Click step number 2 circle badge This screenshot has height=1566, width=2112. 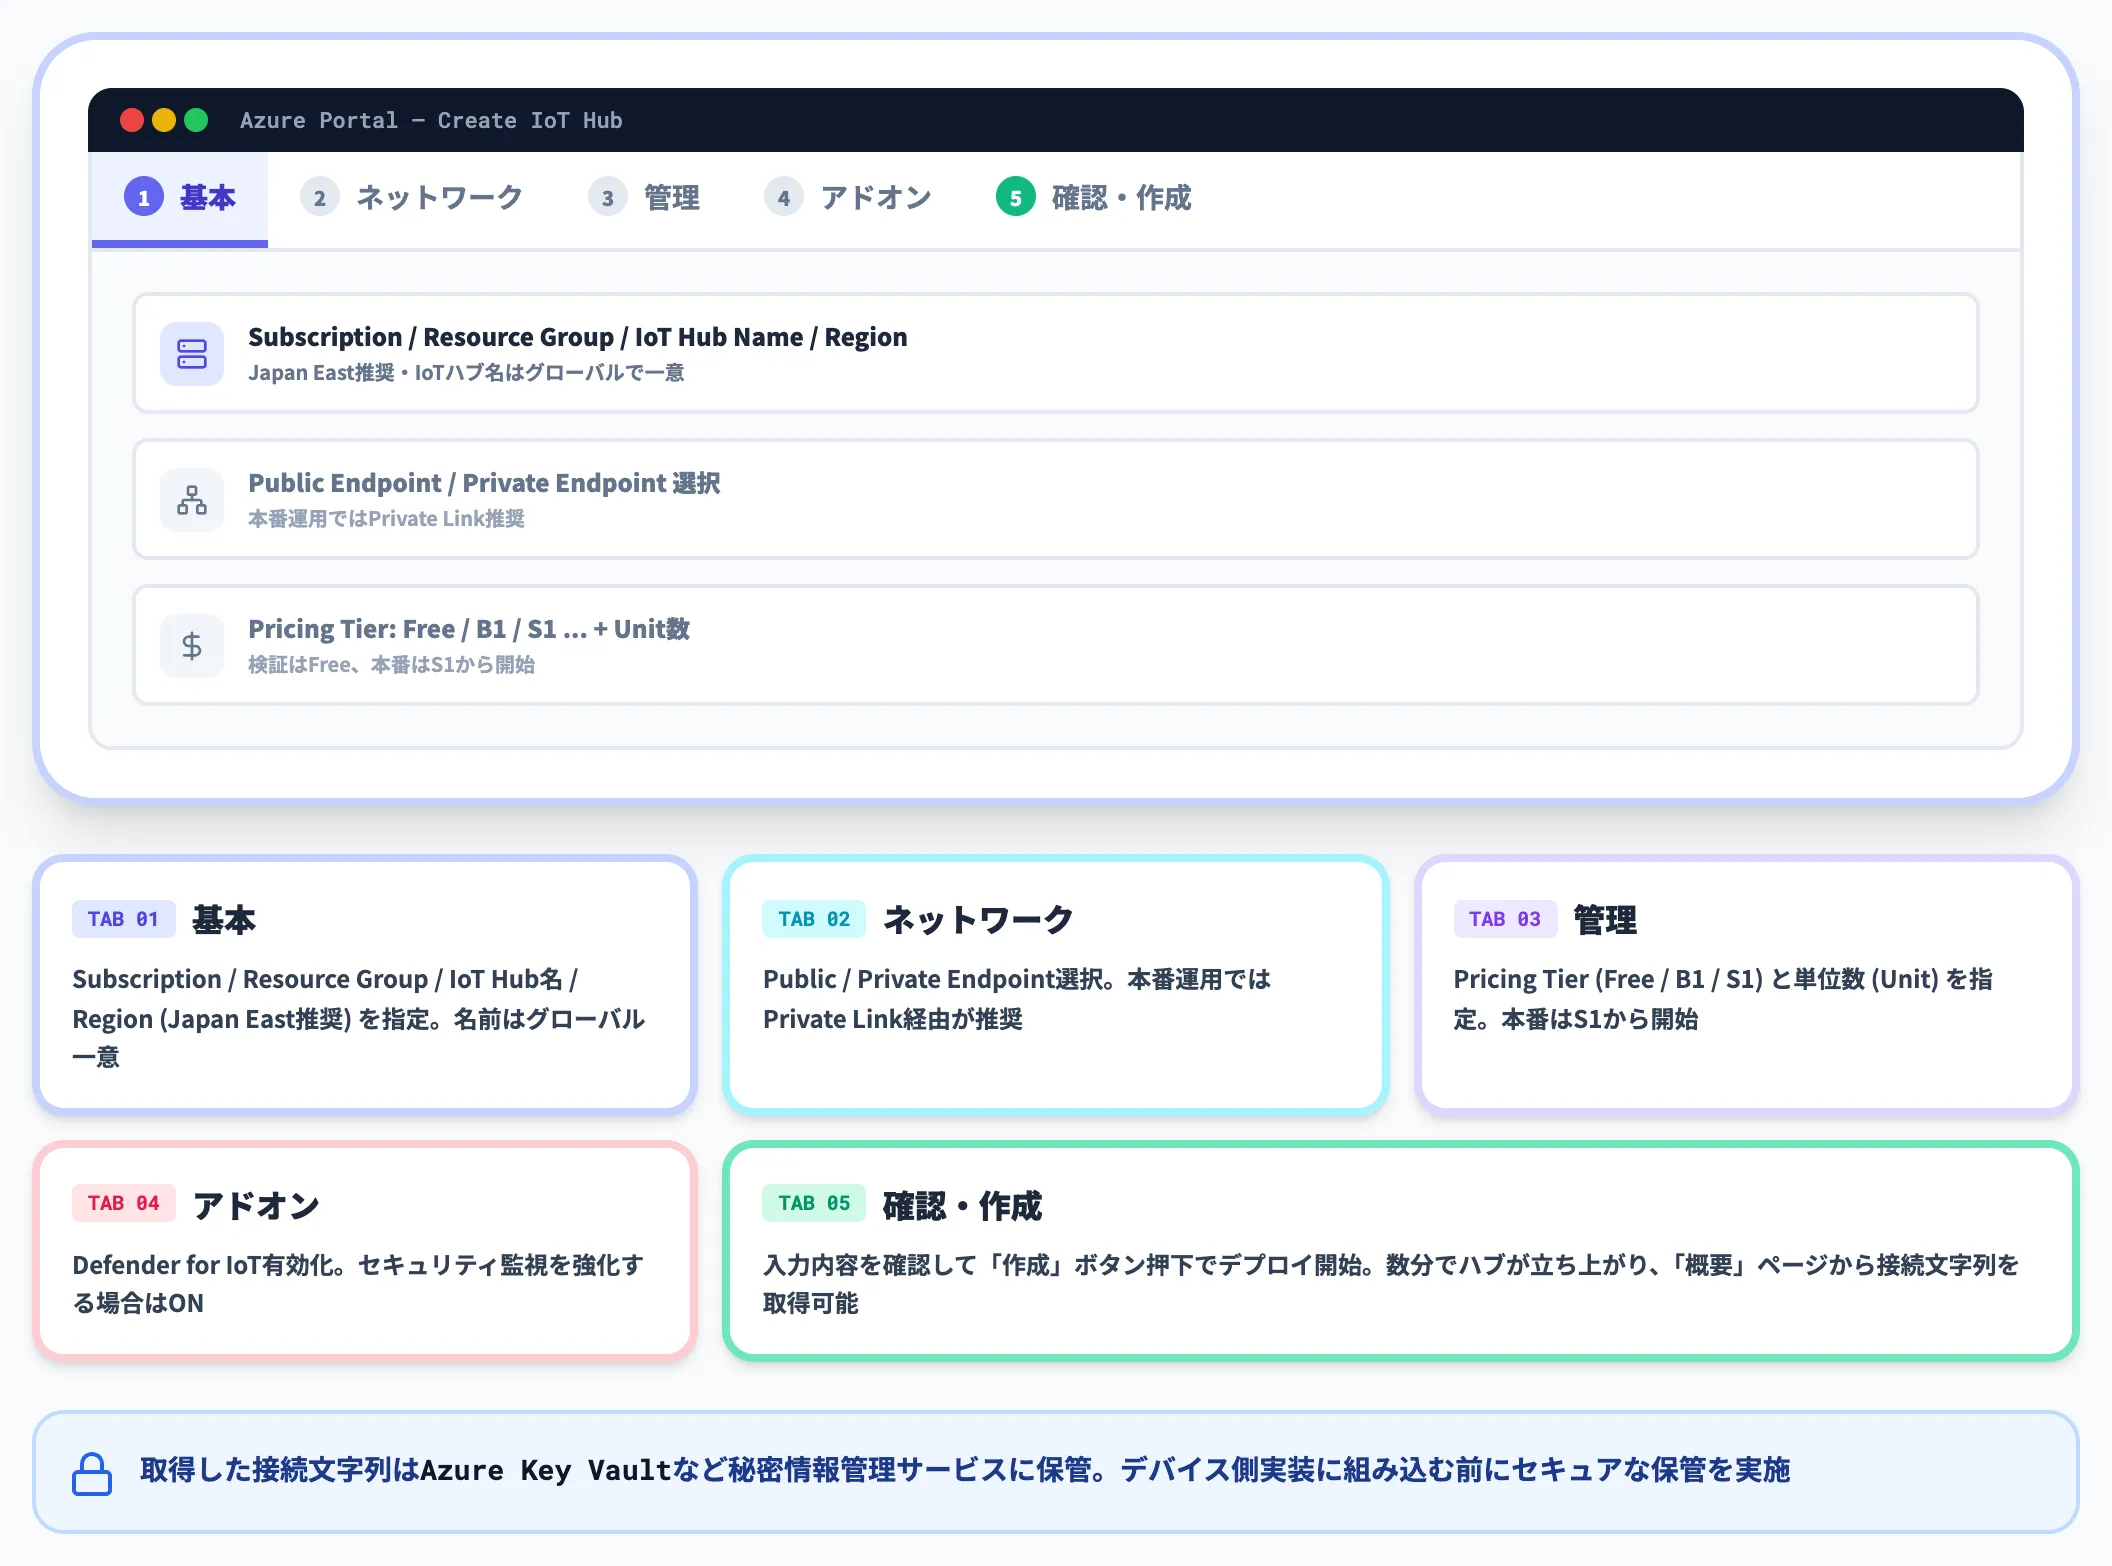(320, 197)
